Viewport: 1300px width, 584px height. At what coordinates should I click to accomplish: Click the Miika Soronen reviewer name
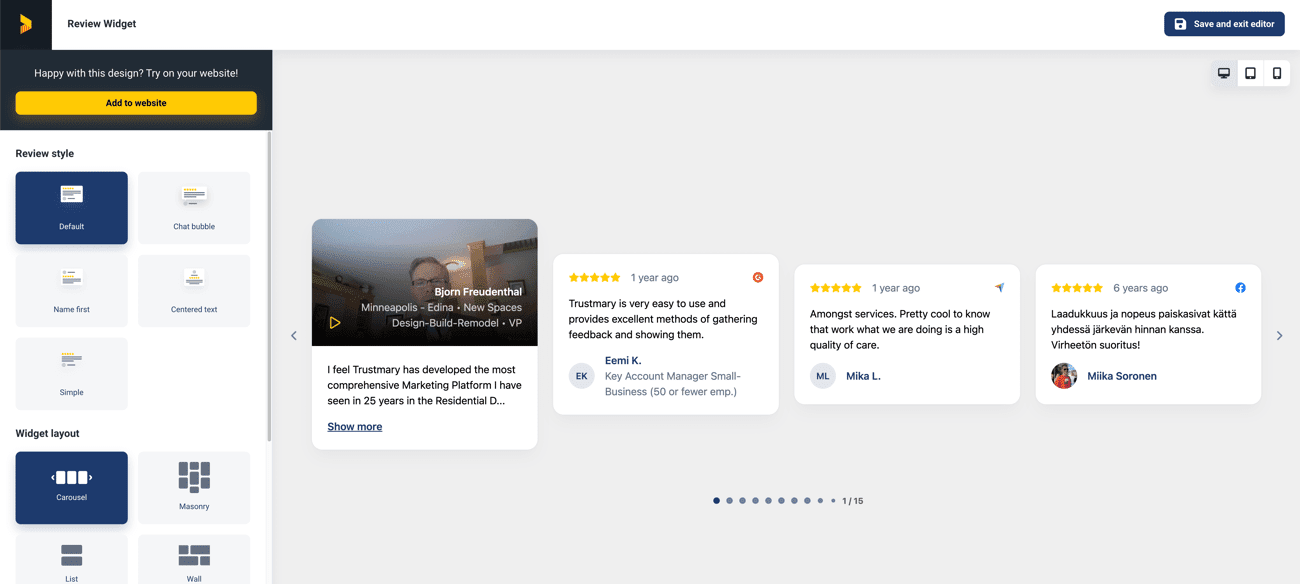(x=1122, y=376)
